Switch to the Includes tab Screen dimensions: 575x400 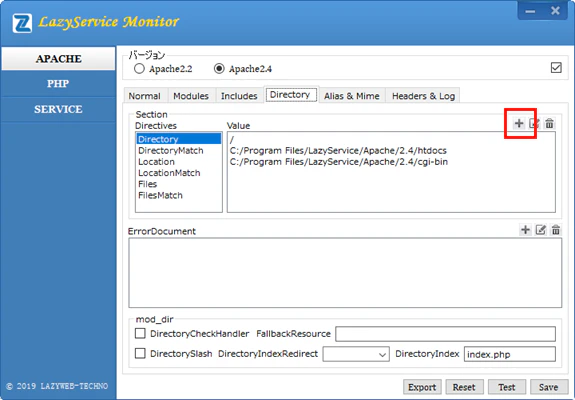pos(239,96)
